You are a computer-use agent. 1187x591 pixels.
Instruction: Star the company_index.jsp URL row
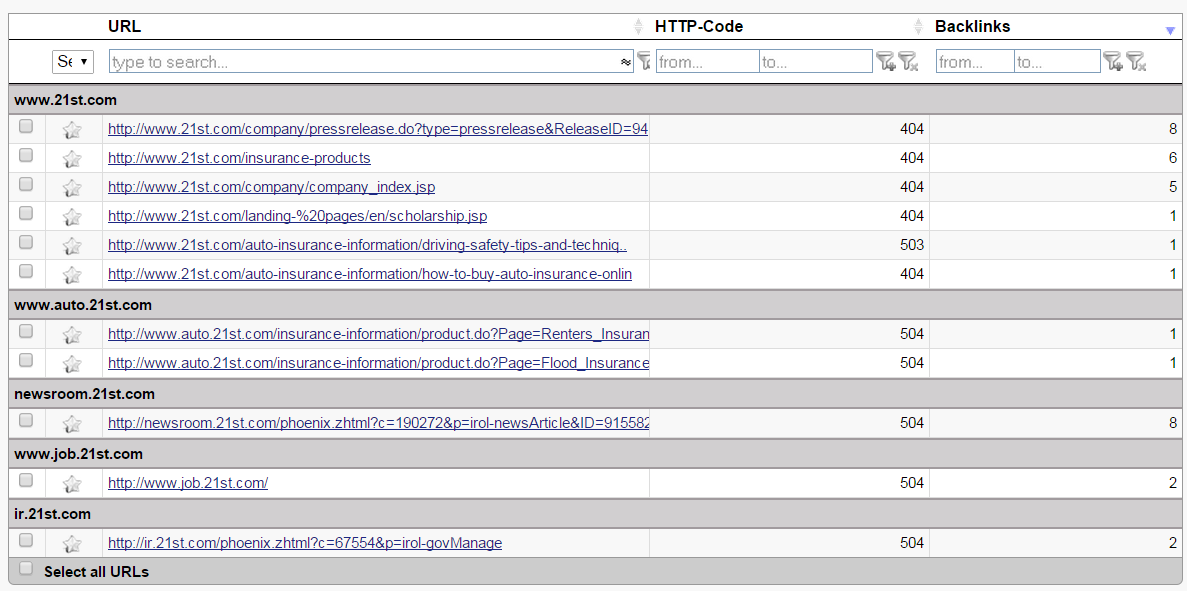tap(72, 187)
